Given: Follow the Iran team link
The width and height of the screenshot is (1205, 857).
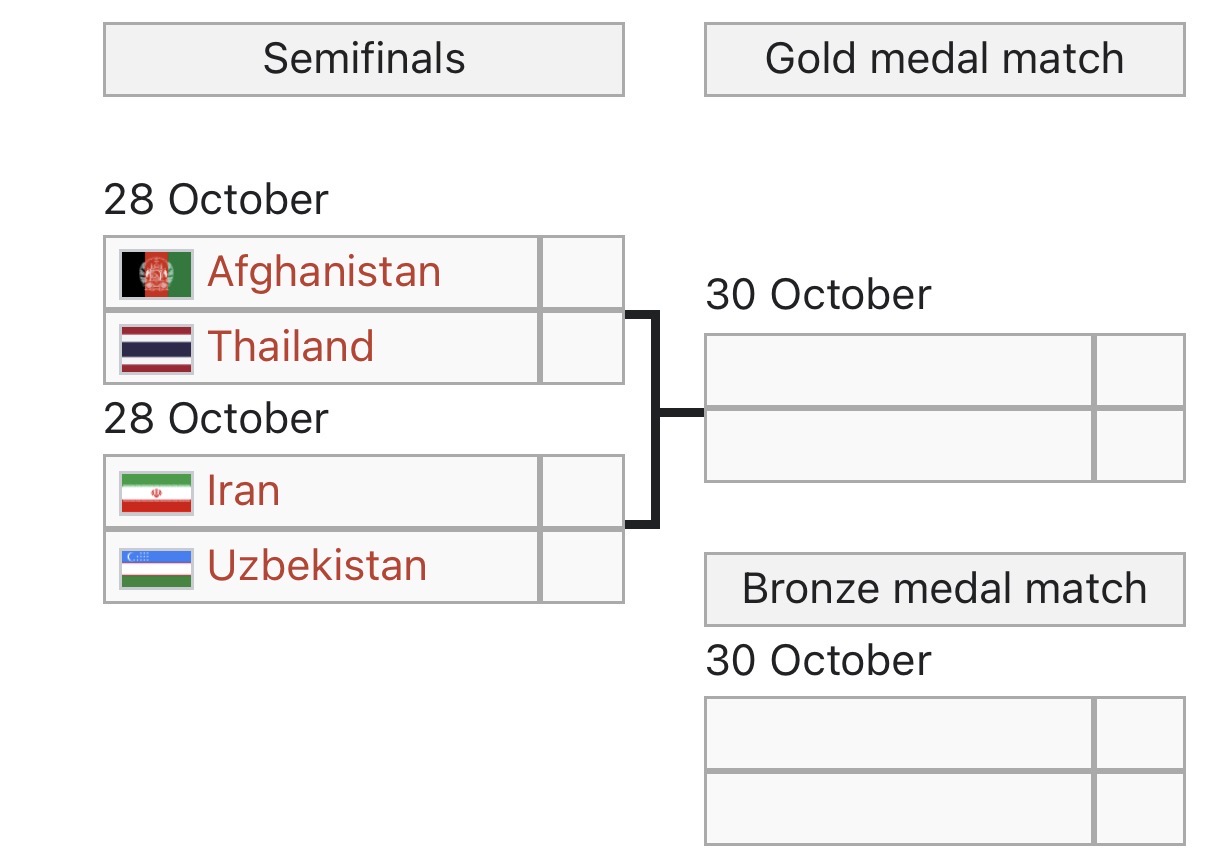Looking at the screenshot, I should 243,491.
